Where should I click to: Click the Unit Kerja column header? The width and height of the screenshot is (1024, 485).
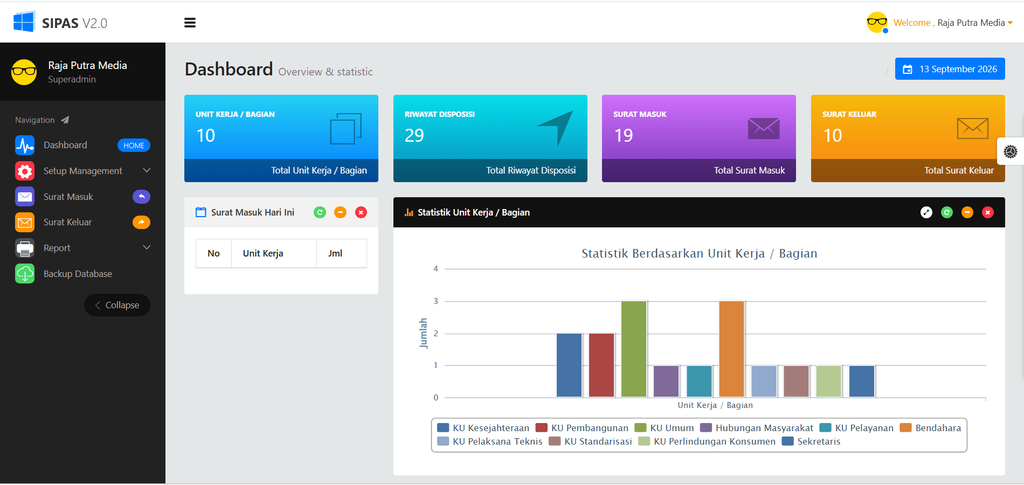tap(274, 253)
